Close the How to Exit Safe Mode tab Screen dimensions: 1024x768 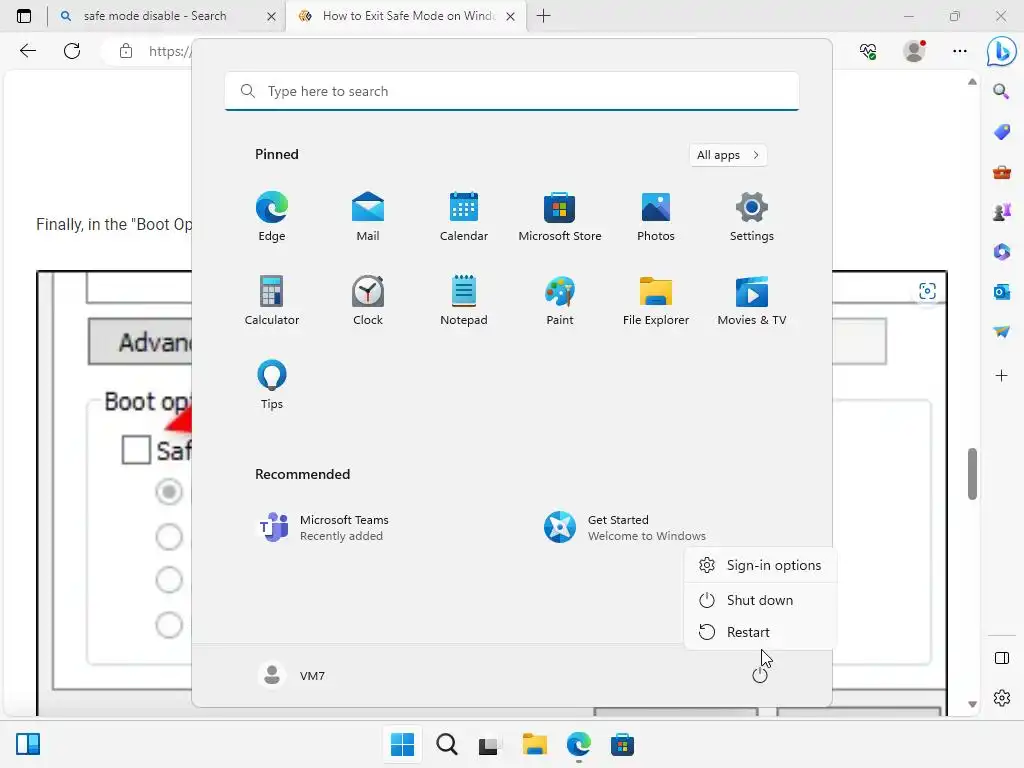[x=511, y=16]
